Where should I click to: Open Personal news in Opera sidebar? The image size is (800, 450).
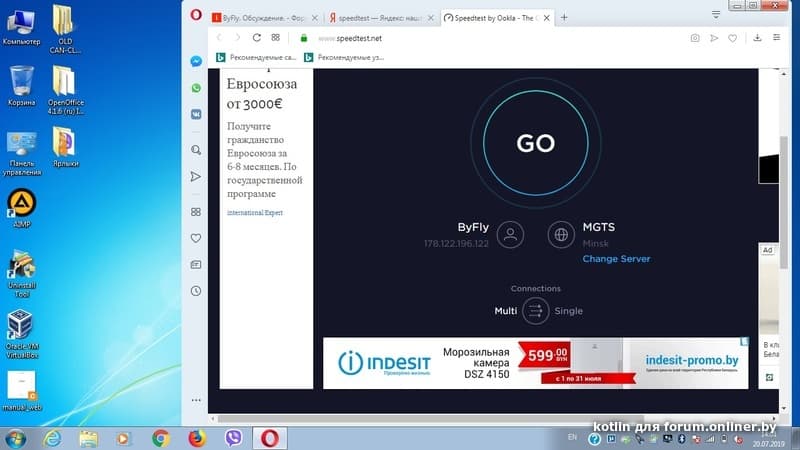click(x=196, y=264)
